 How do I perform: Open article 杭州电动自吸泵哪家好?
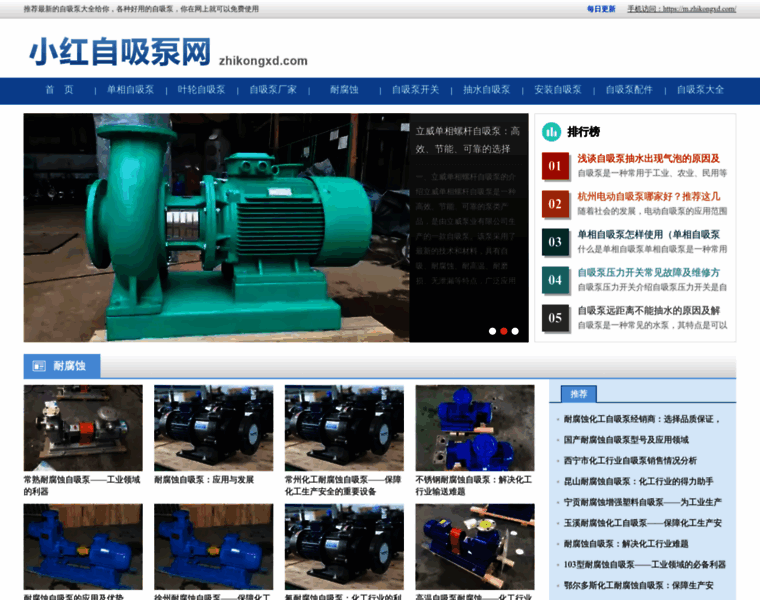click(x=649, y=196)
